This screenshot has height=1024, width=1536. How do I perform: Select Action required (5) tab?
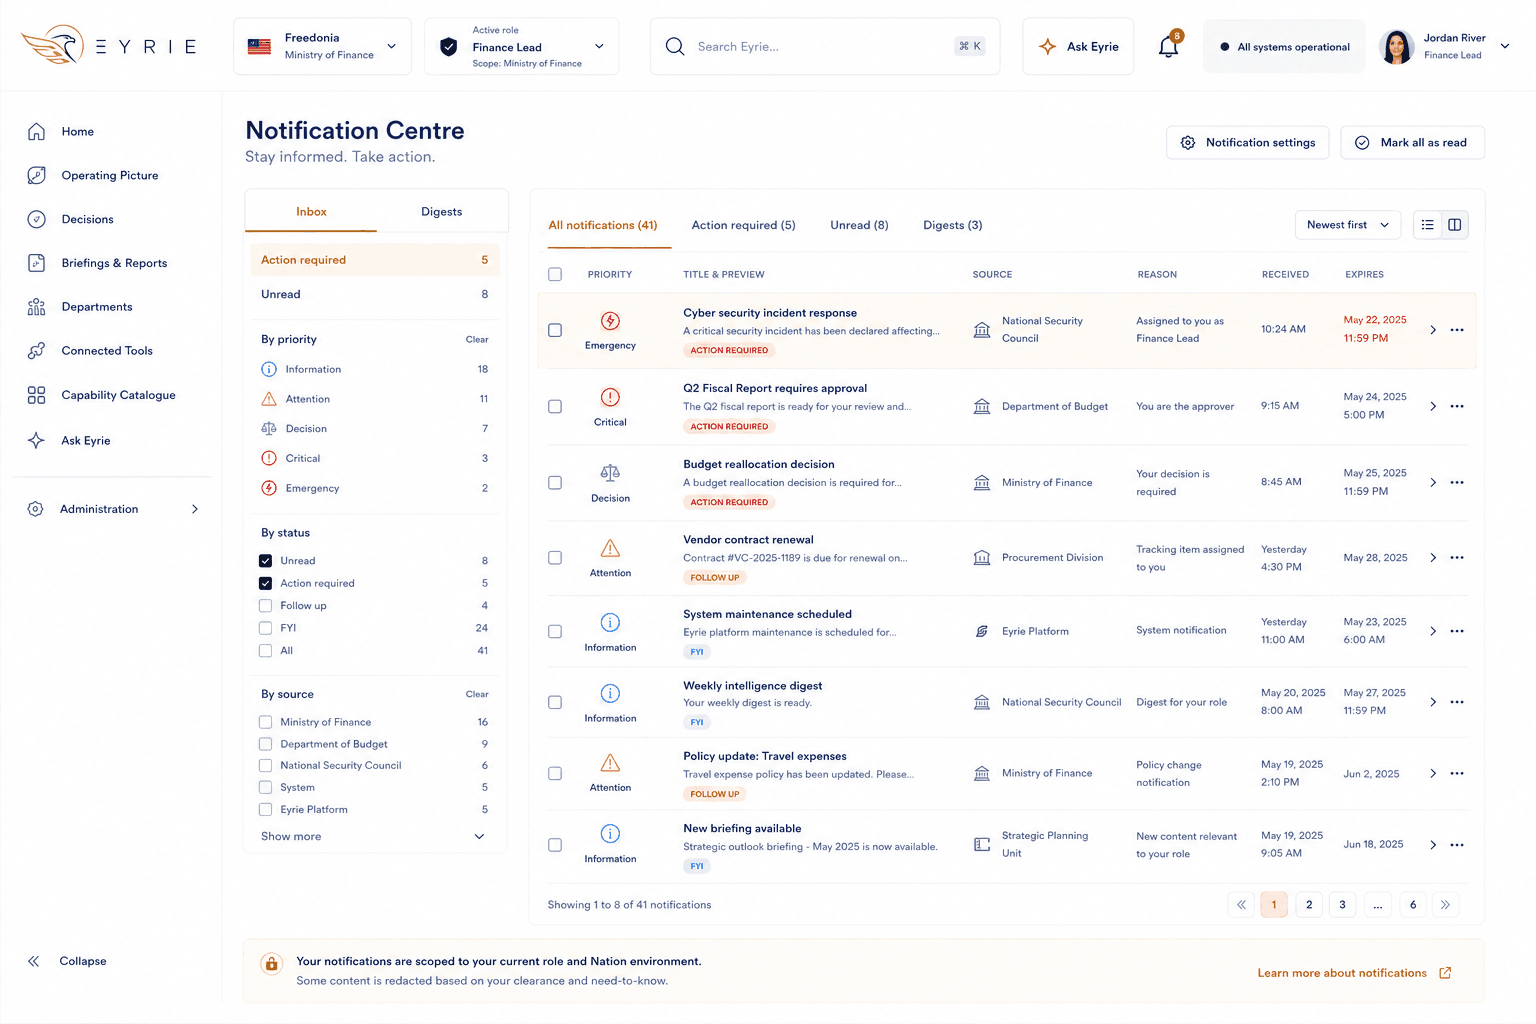click(x=743, y=226)
